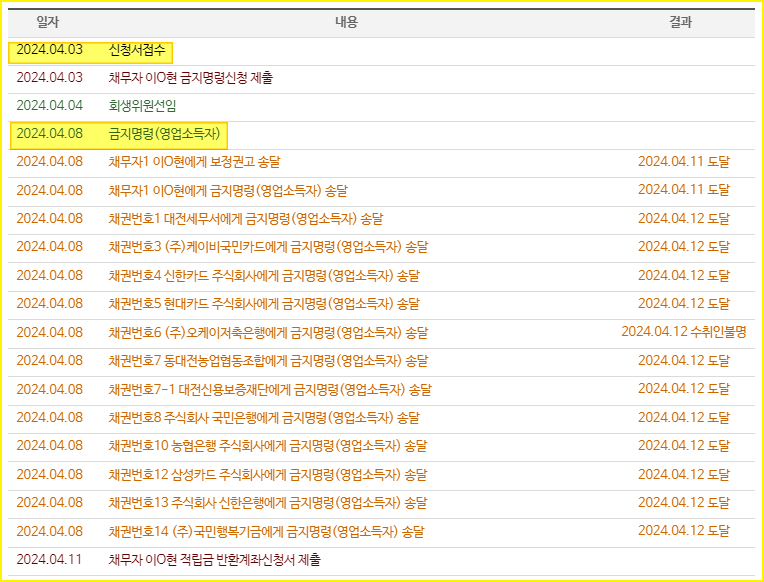The image size is (764, 582).
Task: Select 채권번호10 농협은행 주식회사 송달 entry
Action: (267, 446)
